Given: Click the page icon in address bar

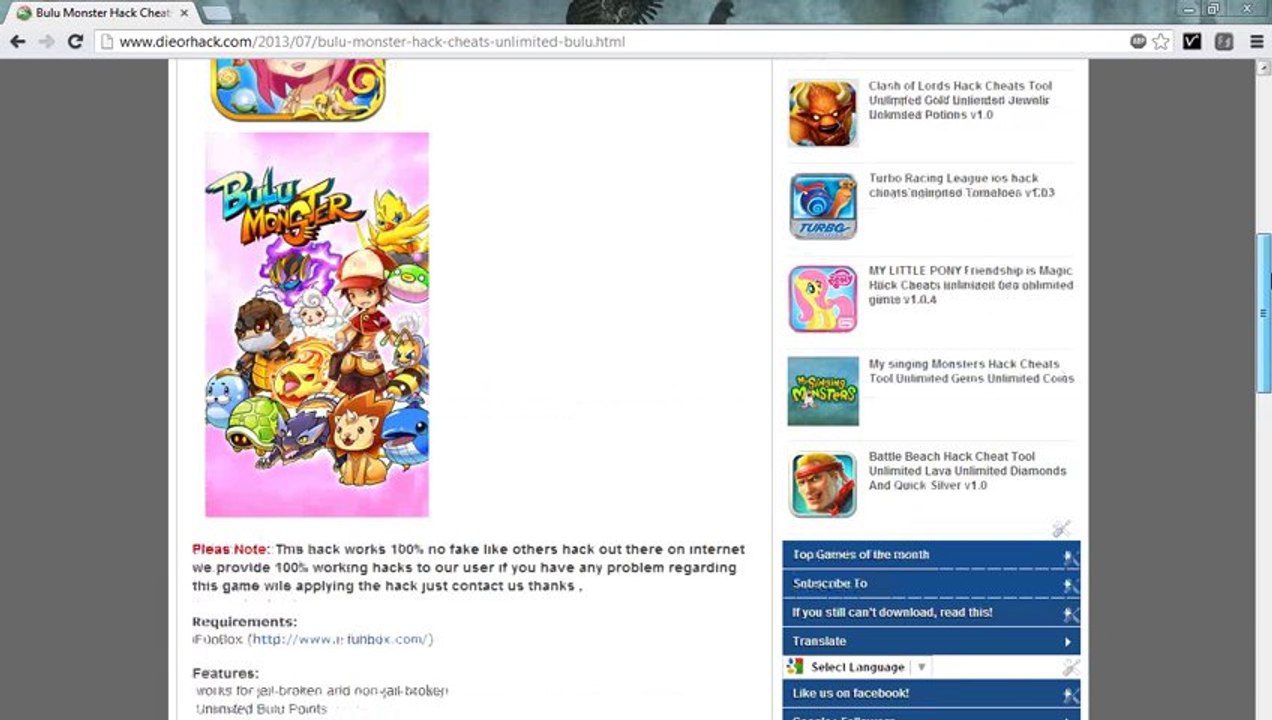Looking at the screenshot, I should tap(106, 42).
